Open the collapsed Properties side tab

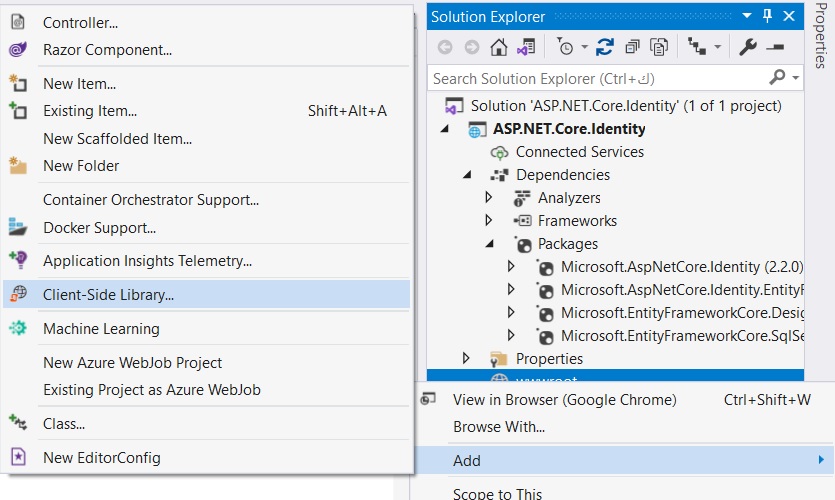click(821, 35)
